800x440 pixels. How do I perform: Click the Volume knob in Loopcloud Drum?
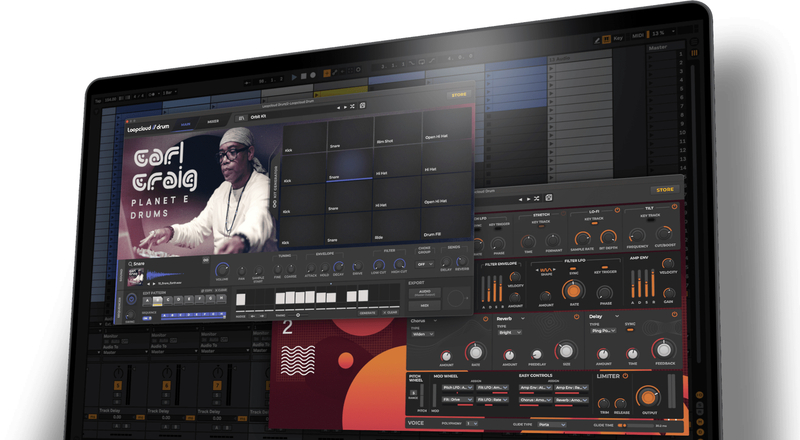222,270
